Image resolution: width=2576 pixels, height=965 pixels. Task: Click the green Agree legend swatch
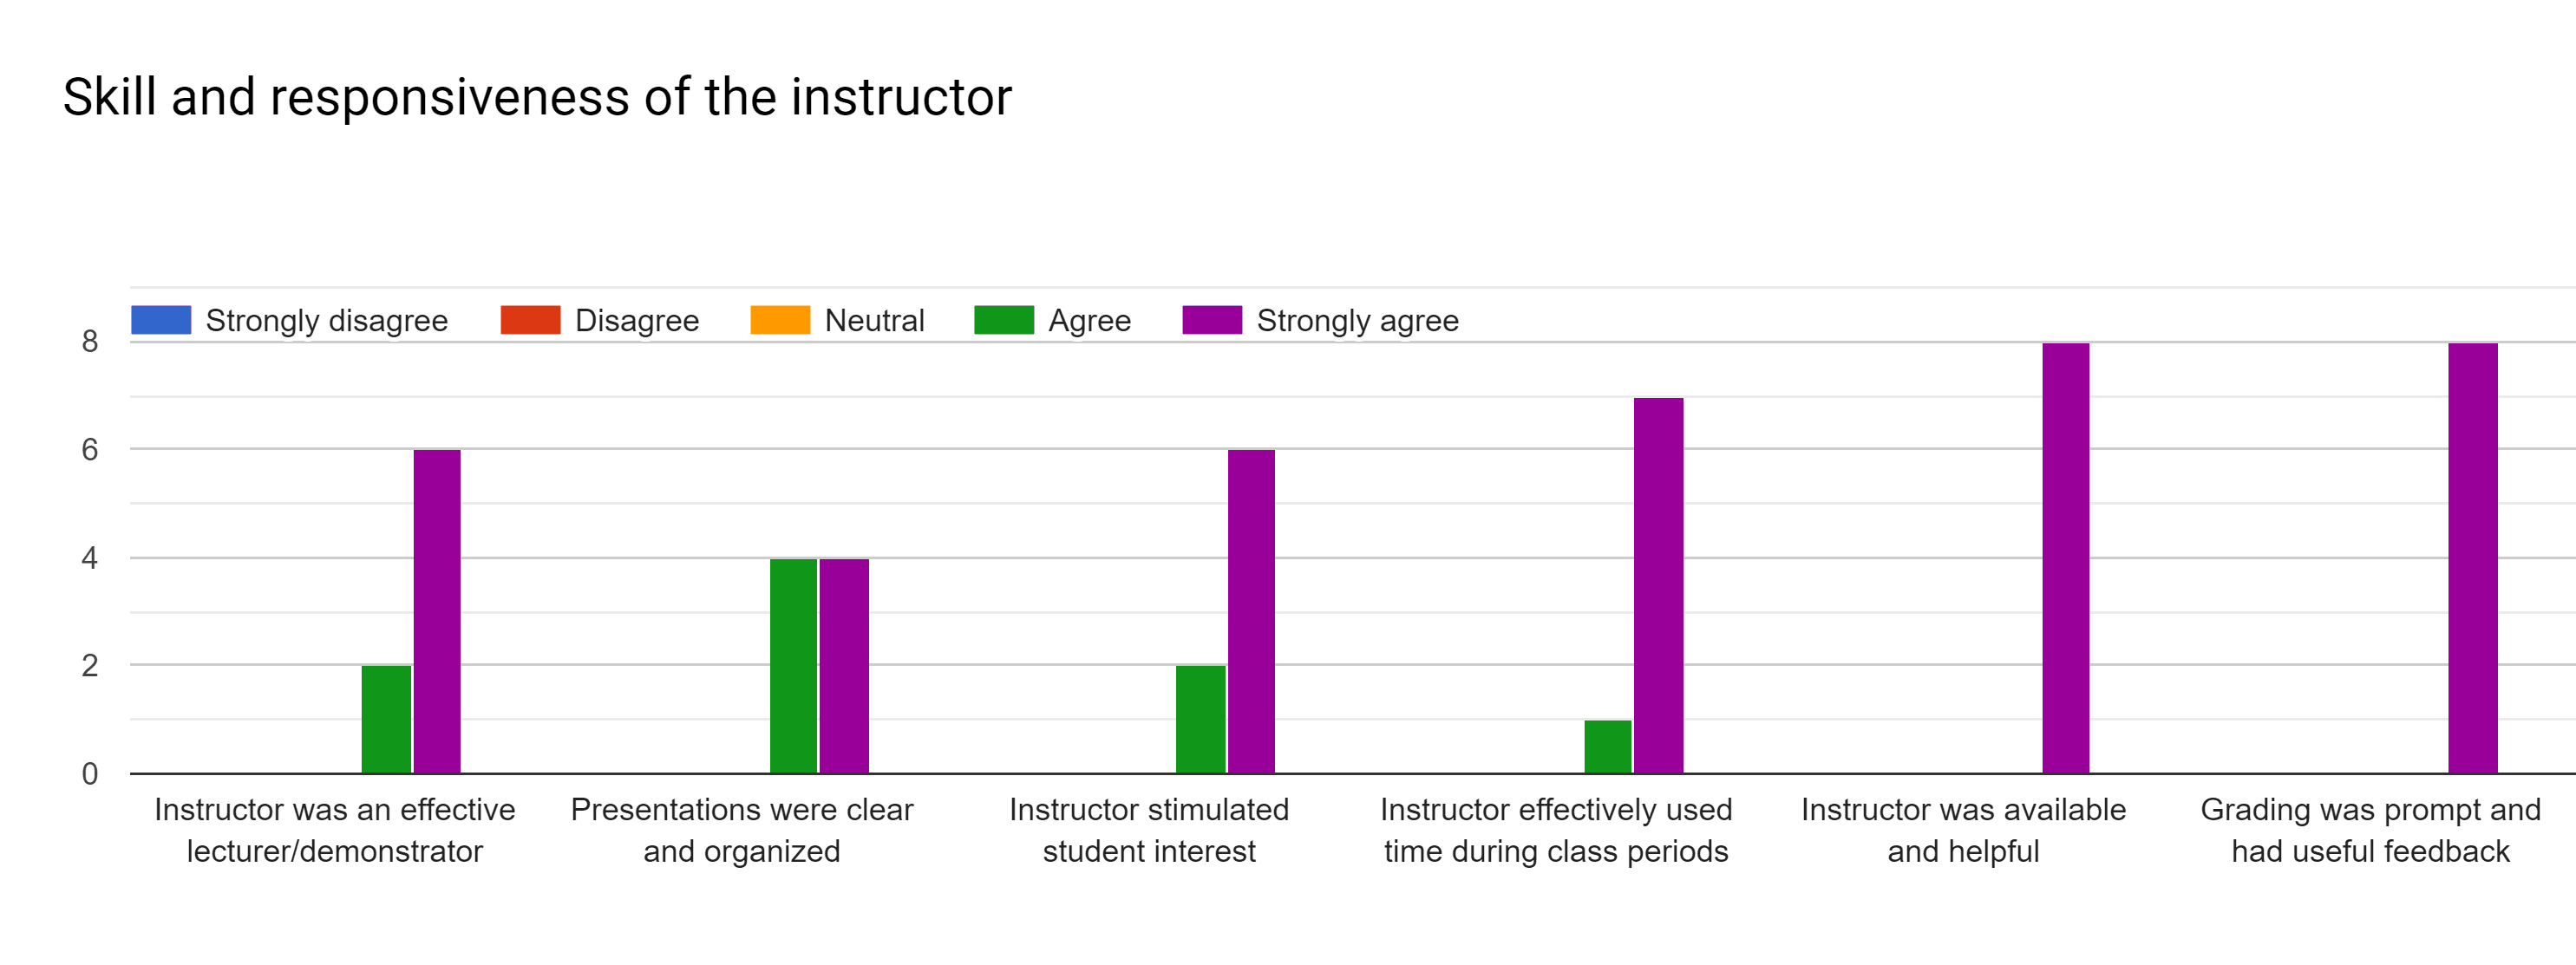[x=1004, y=320]
